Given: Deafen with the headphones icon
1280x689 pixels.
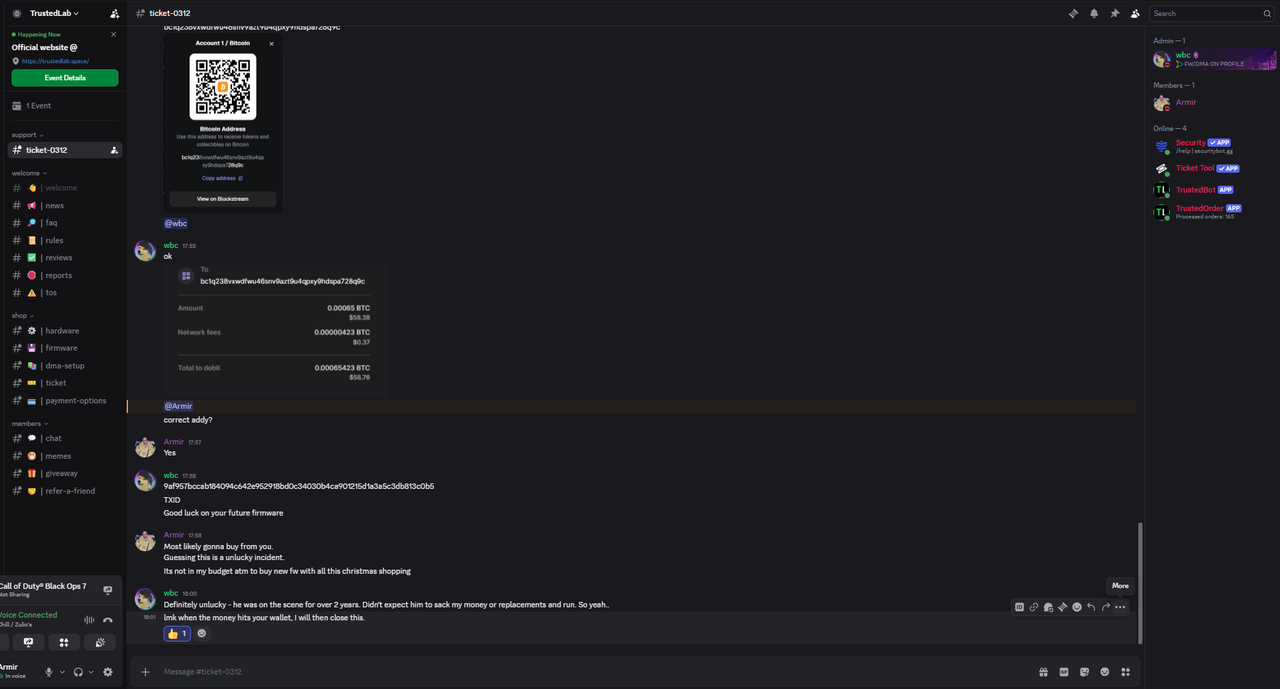Looking at the screenshot, I should pos(78,672).
